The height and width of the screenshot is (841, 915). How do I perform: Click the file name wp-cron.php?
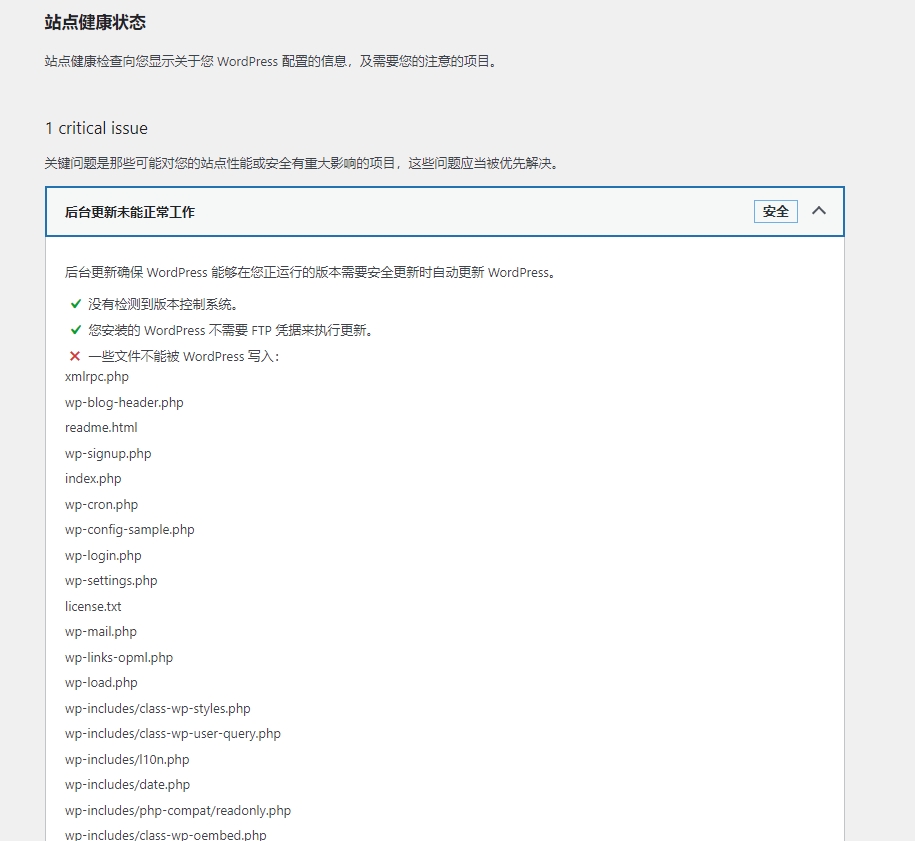click(102, 504)
